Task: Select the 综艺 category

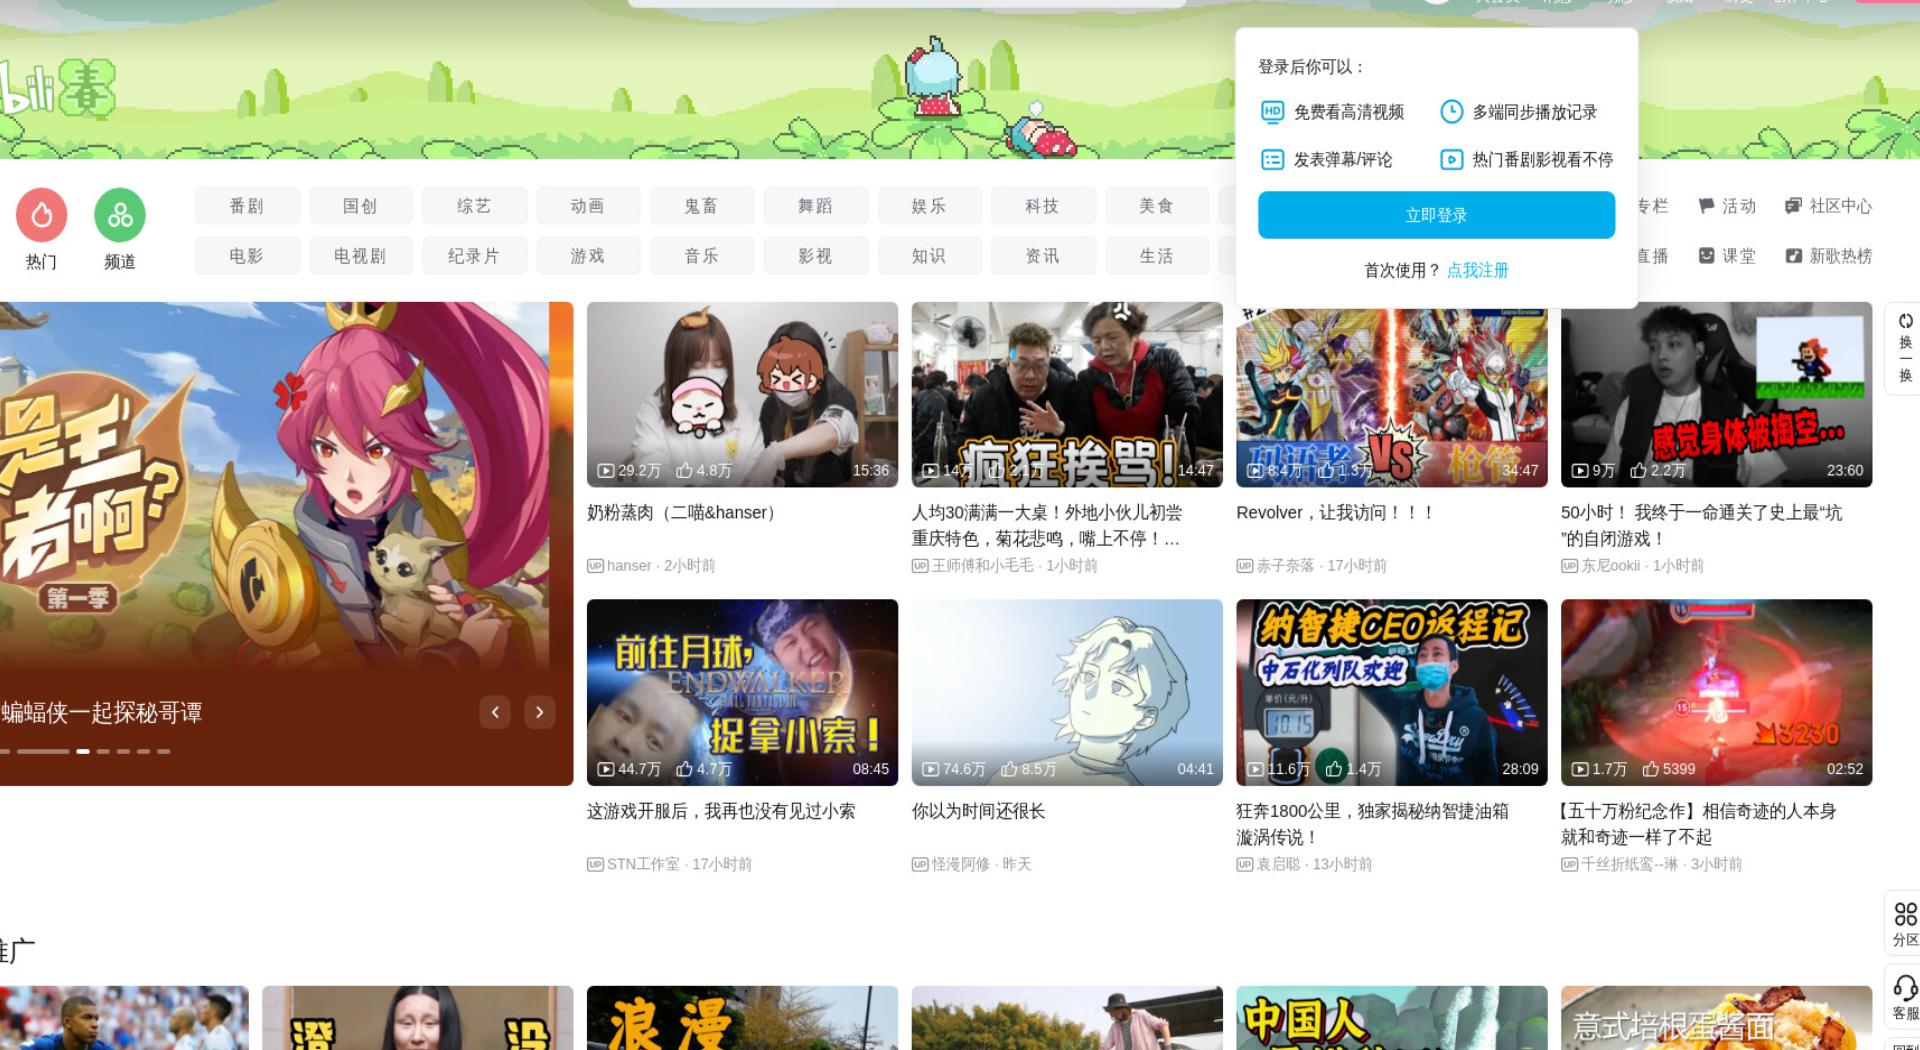Action: coord(474,206)
